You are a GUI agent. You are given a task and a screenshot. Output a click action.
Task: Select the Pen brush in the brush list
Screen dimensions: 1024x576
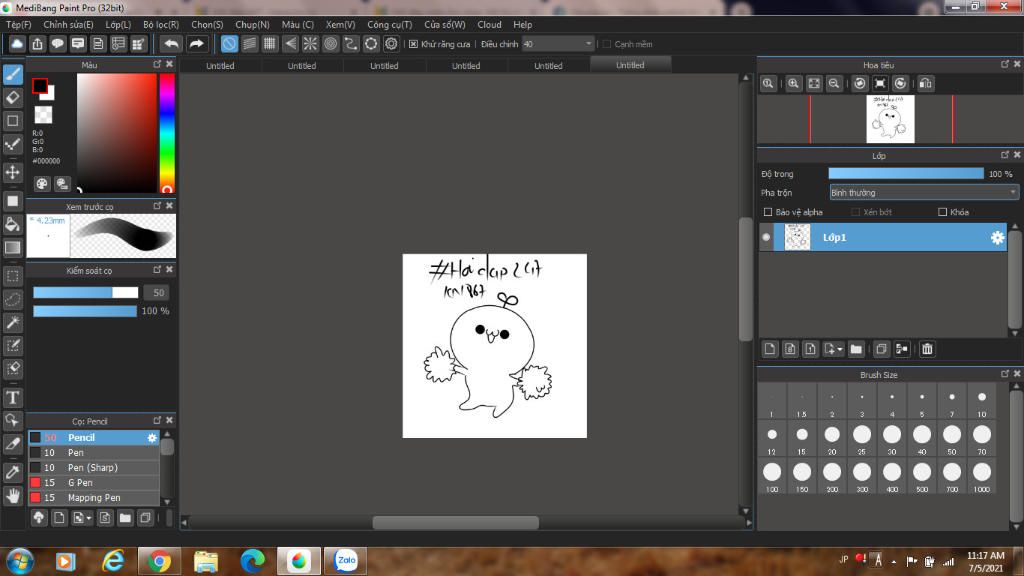point(94,453)
